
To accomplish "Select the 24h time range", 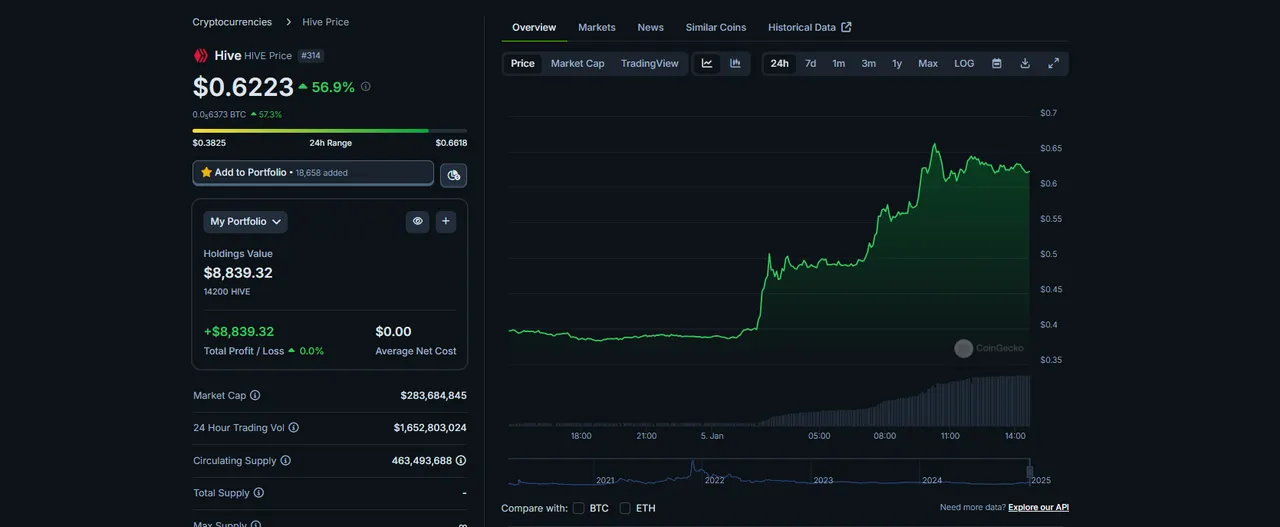I will tap(780, 63).
